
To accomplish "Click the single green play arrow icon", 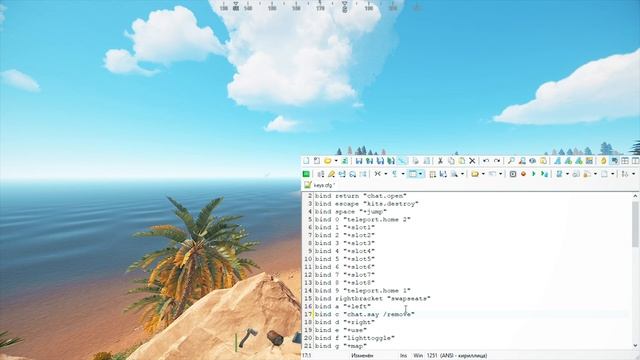I will click(x=533, y=174).
